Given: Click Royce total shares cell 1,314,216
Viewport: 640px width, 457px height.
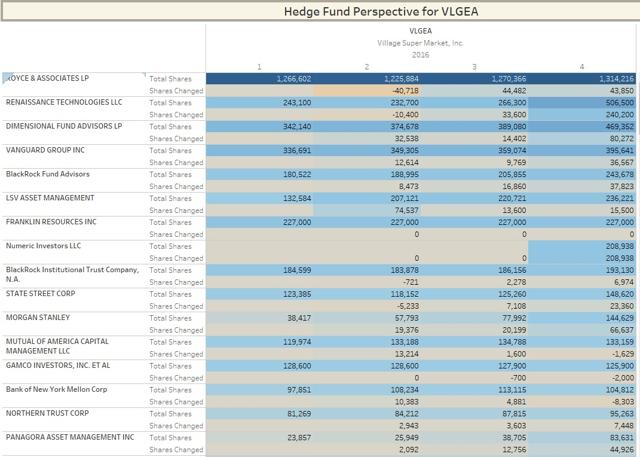Looking at the screenshot, I should (582, 79).
